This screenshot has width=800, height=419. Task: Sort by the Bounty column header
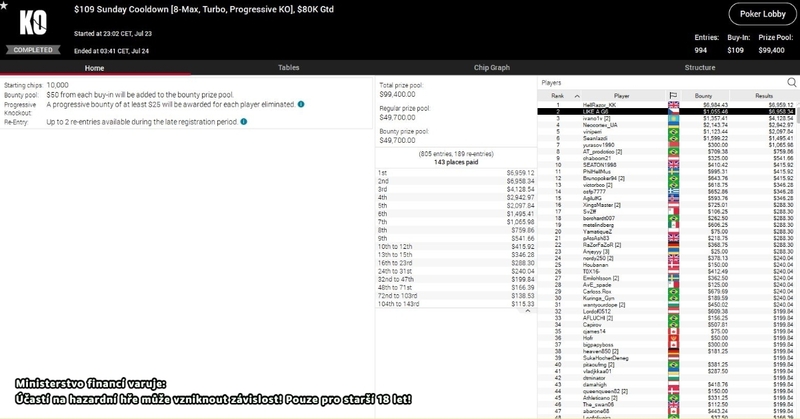tap(703, 95)
